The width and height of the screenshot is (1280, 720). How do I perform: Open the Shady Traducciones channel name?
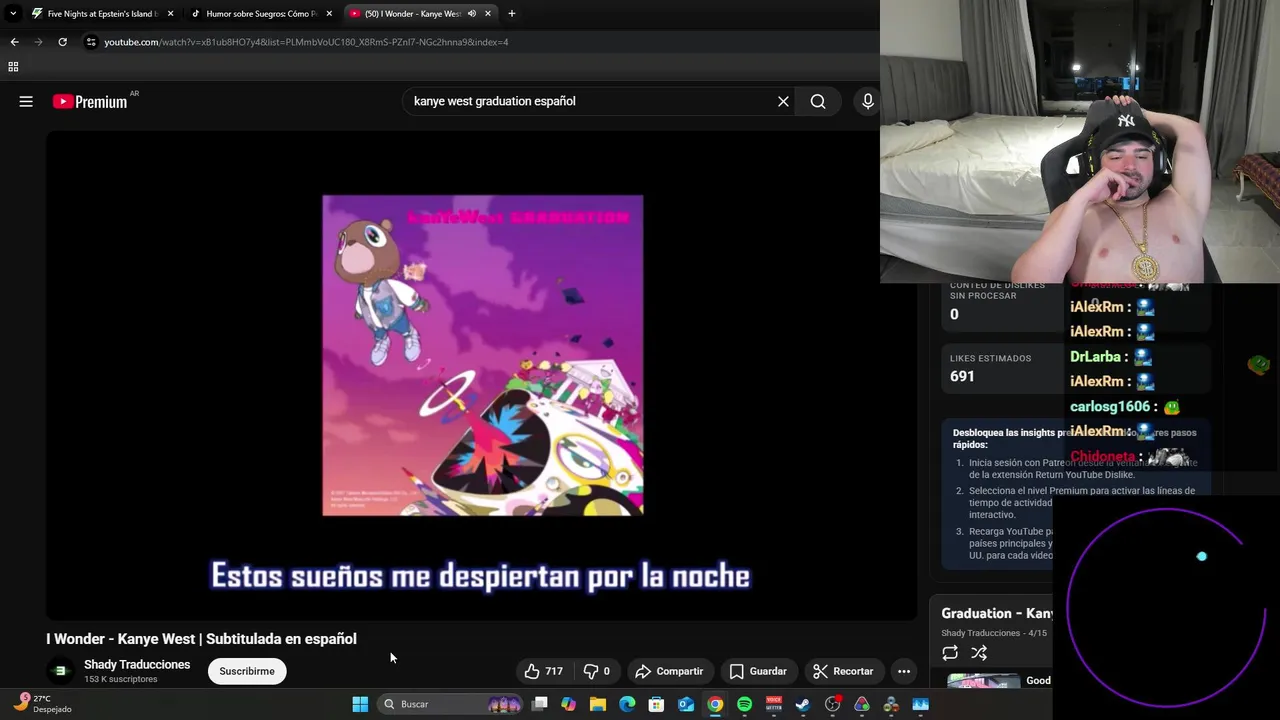click(x=137, y=665)
